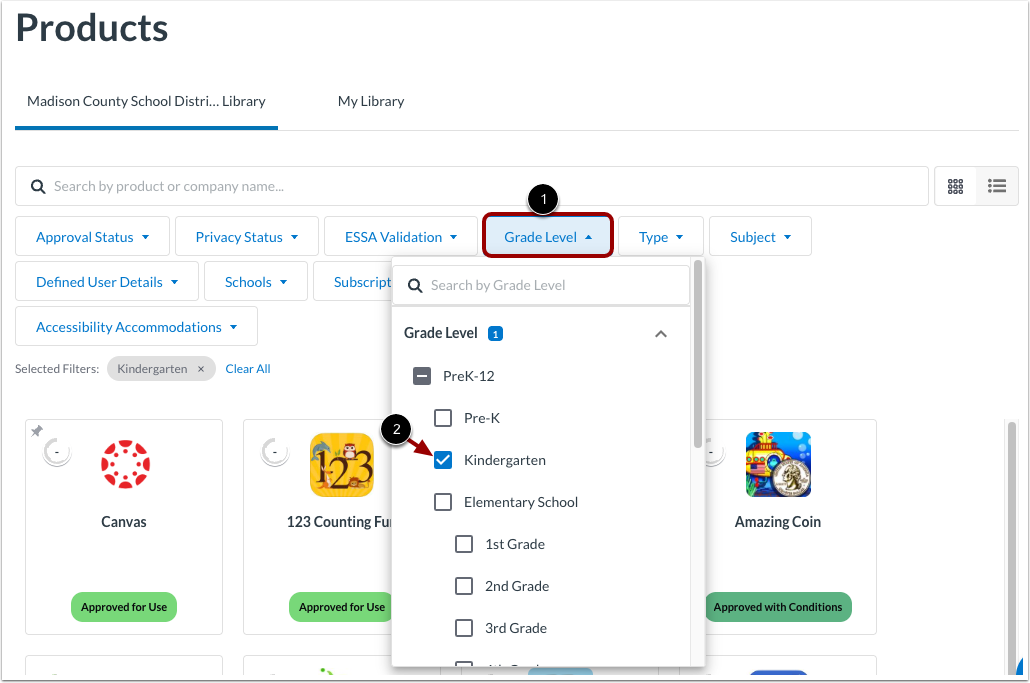Click the product grid scrollbar
This screenshot has height=683, width=1030.
click(1012, 548)
